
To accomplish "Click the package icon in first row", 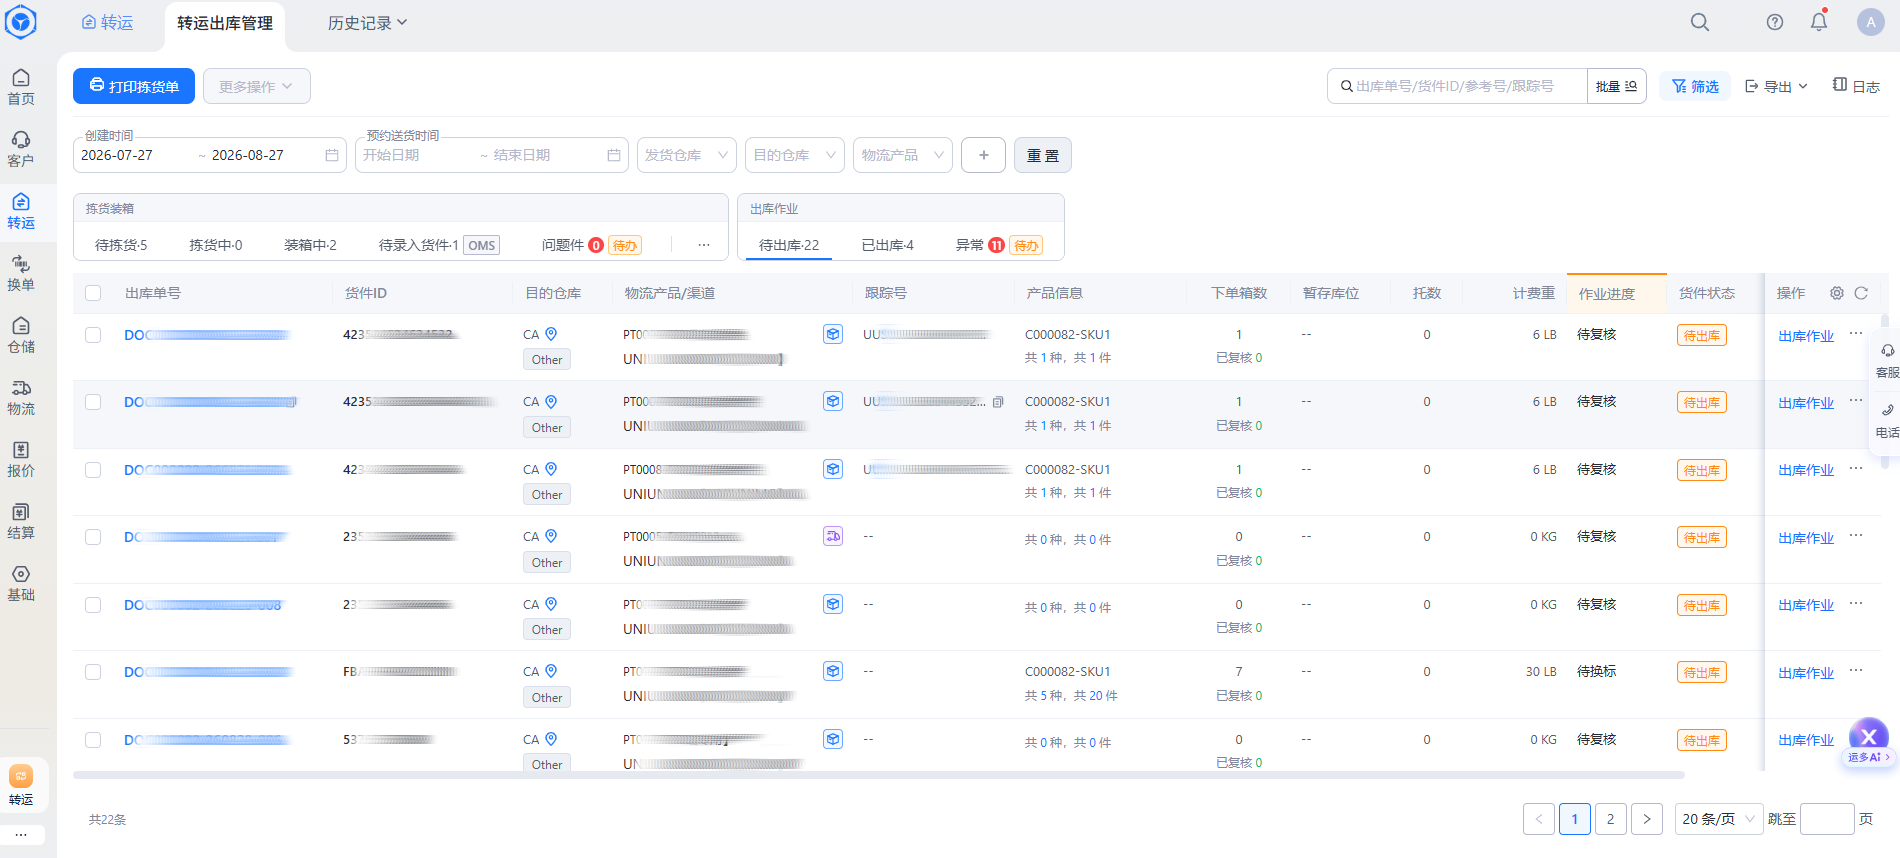I will pos(833,334).
